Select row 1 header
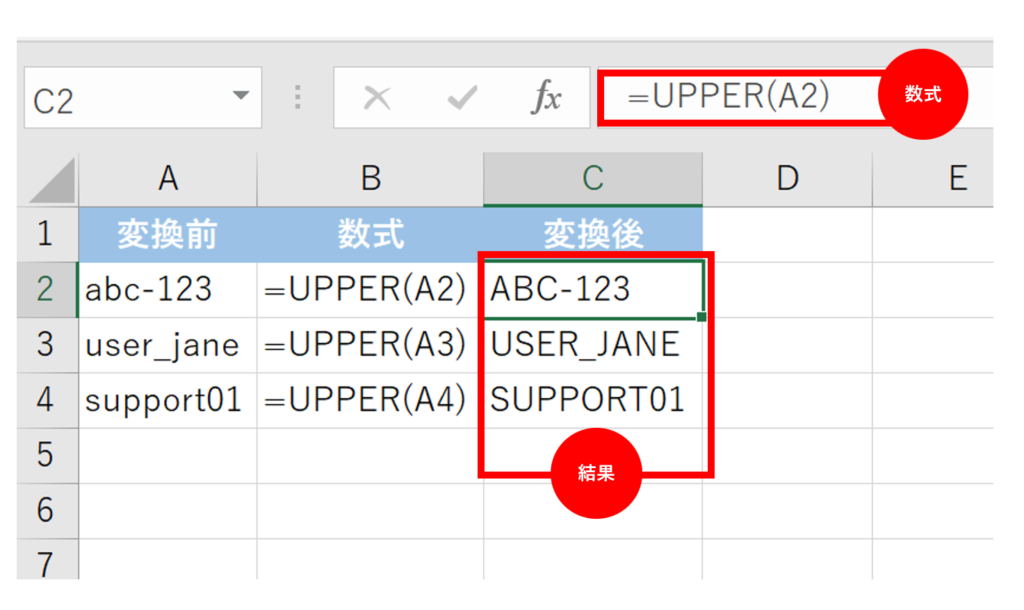The height and width of the screenshot is (610, 1024). pos(46,235)
